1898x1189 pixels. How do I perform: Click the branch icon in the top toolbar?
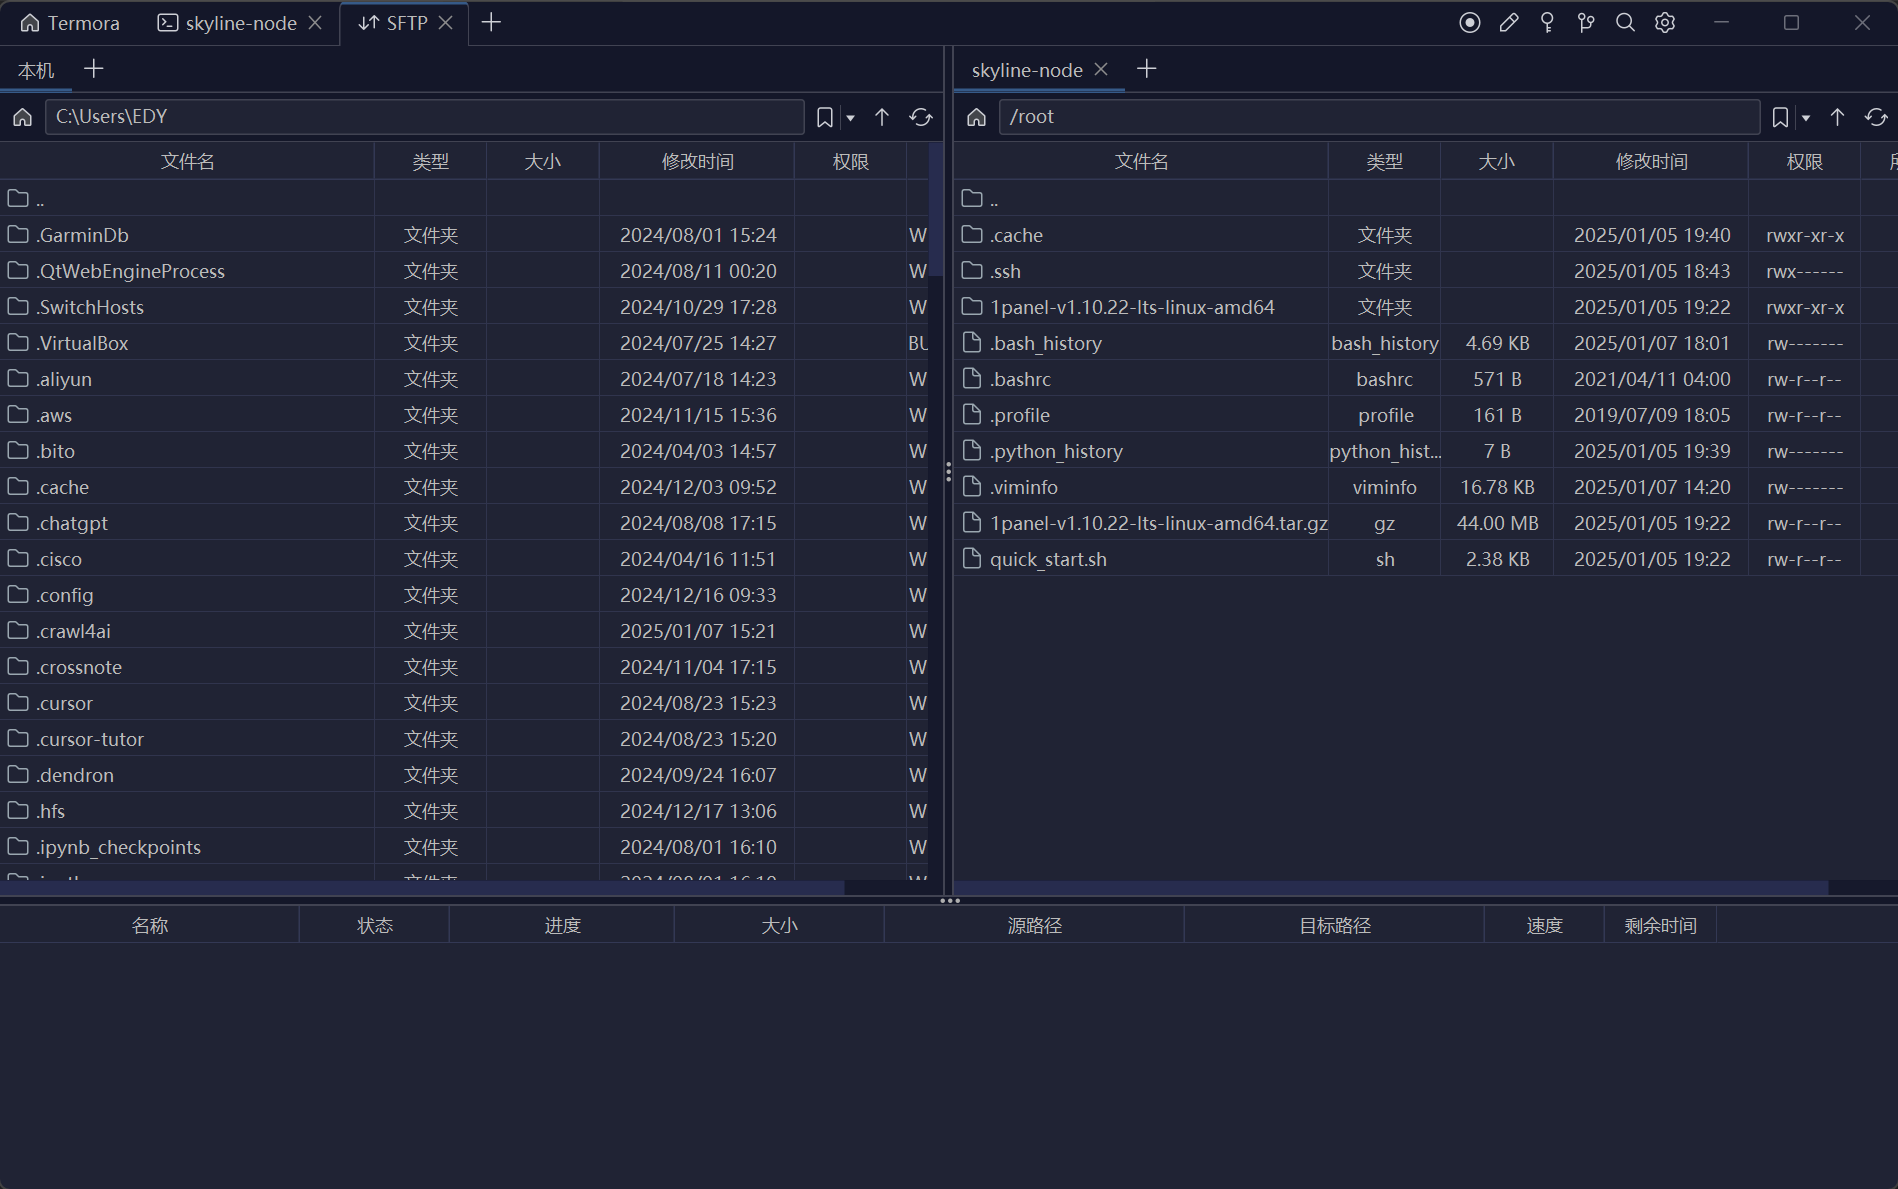click(x=1586, y=23)
